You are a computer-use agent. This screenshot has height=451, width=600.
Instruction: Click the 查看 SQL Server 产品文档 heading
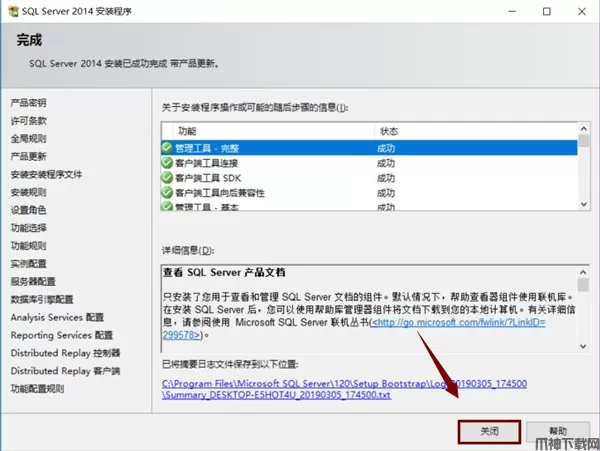pyautogui.click(x=224, y=272)
